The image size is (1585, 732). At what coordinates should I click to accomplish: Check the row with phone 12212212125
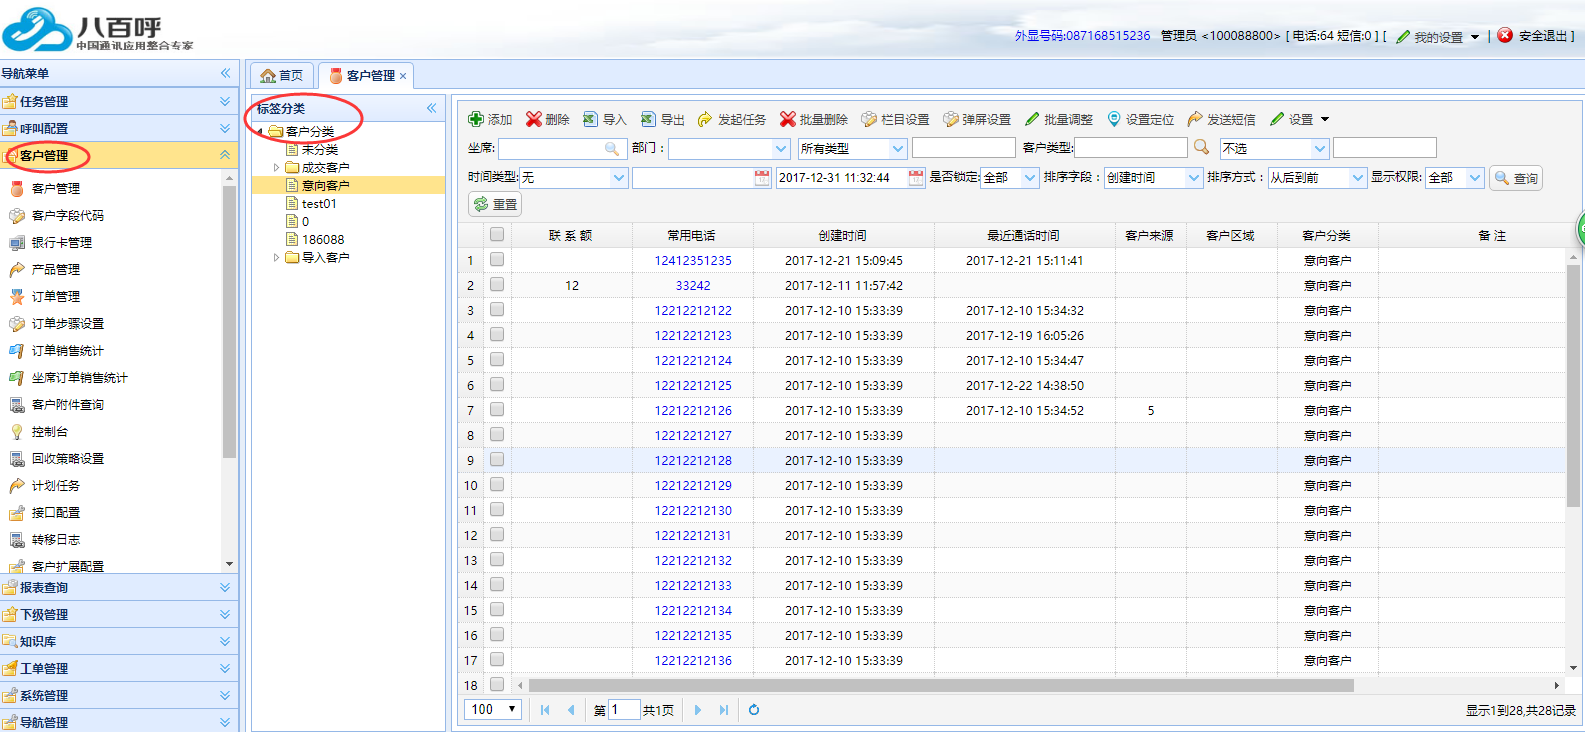(497, 385)
